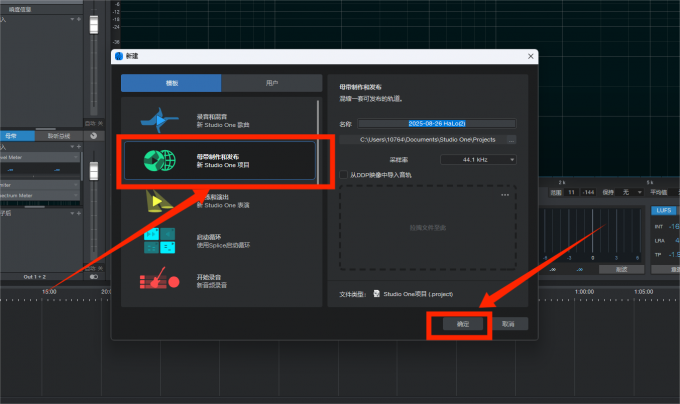Click the Studio One project file type icon
Viewport: 680px width, 404px height.
(x=375, y=294)
